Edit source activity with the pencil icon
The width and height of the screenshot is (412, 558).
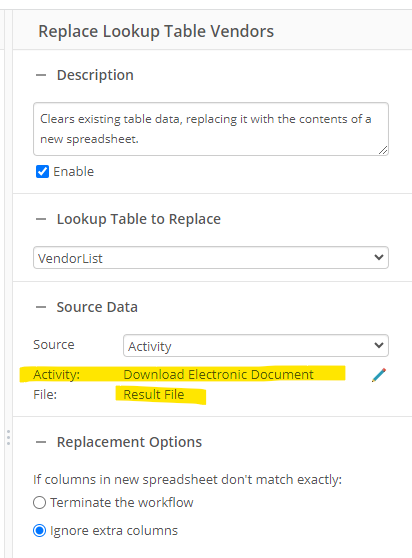point(379,375)
